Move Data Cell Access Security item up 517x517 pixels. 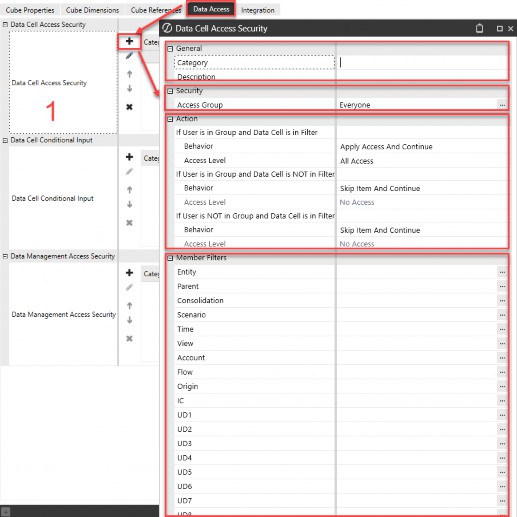tap(130, 74)
